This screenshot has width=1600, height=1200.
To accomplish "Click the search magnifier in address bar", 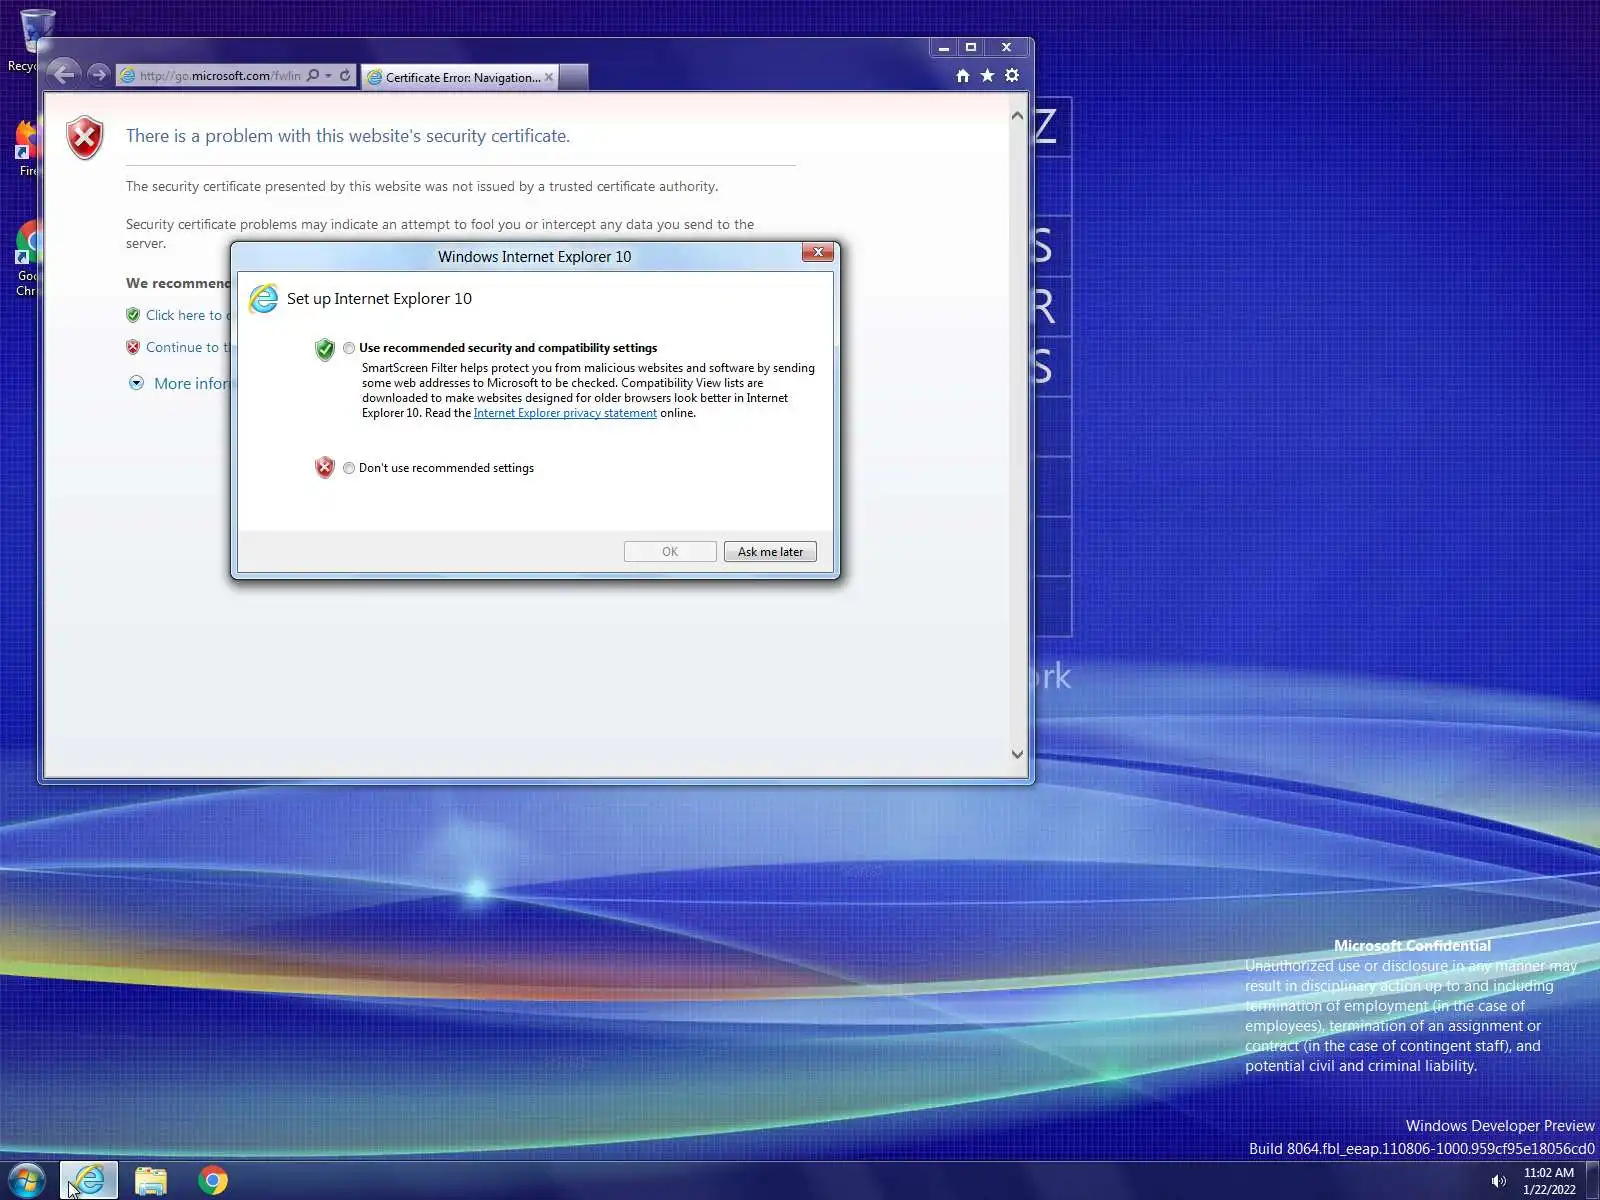I will pos(313,75).
